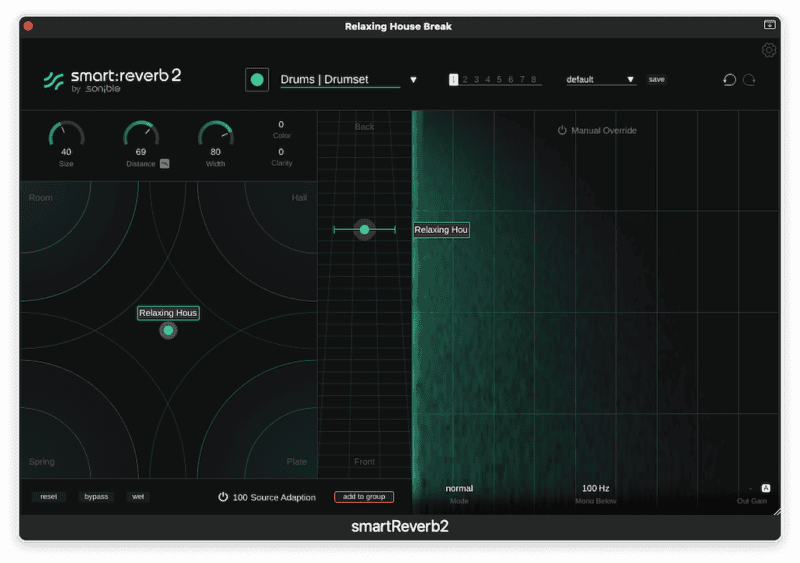Click the top-right window dock icon
This screenshot has width=800, height=563.
[769, 25]
